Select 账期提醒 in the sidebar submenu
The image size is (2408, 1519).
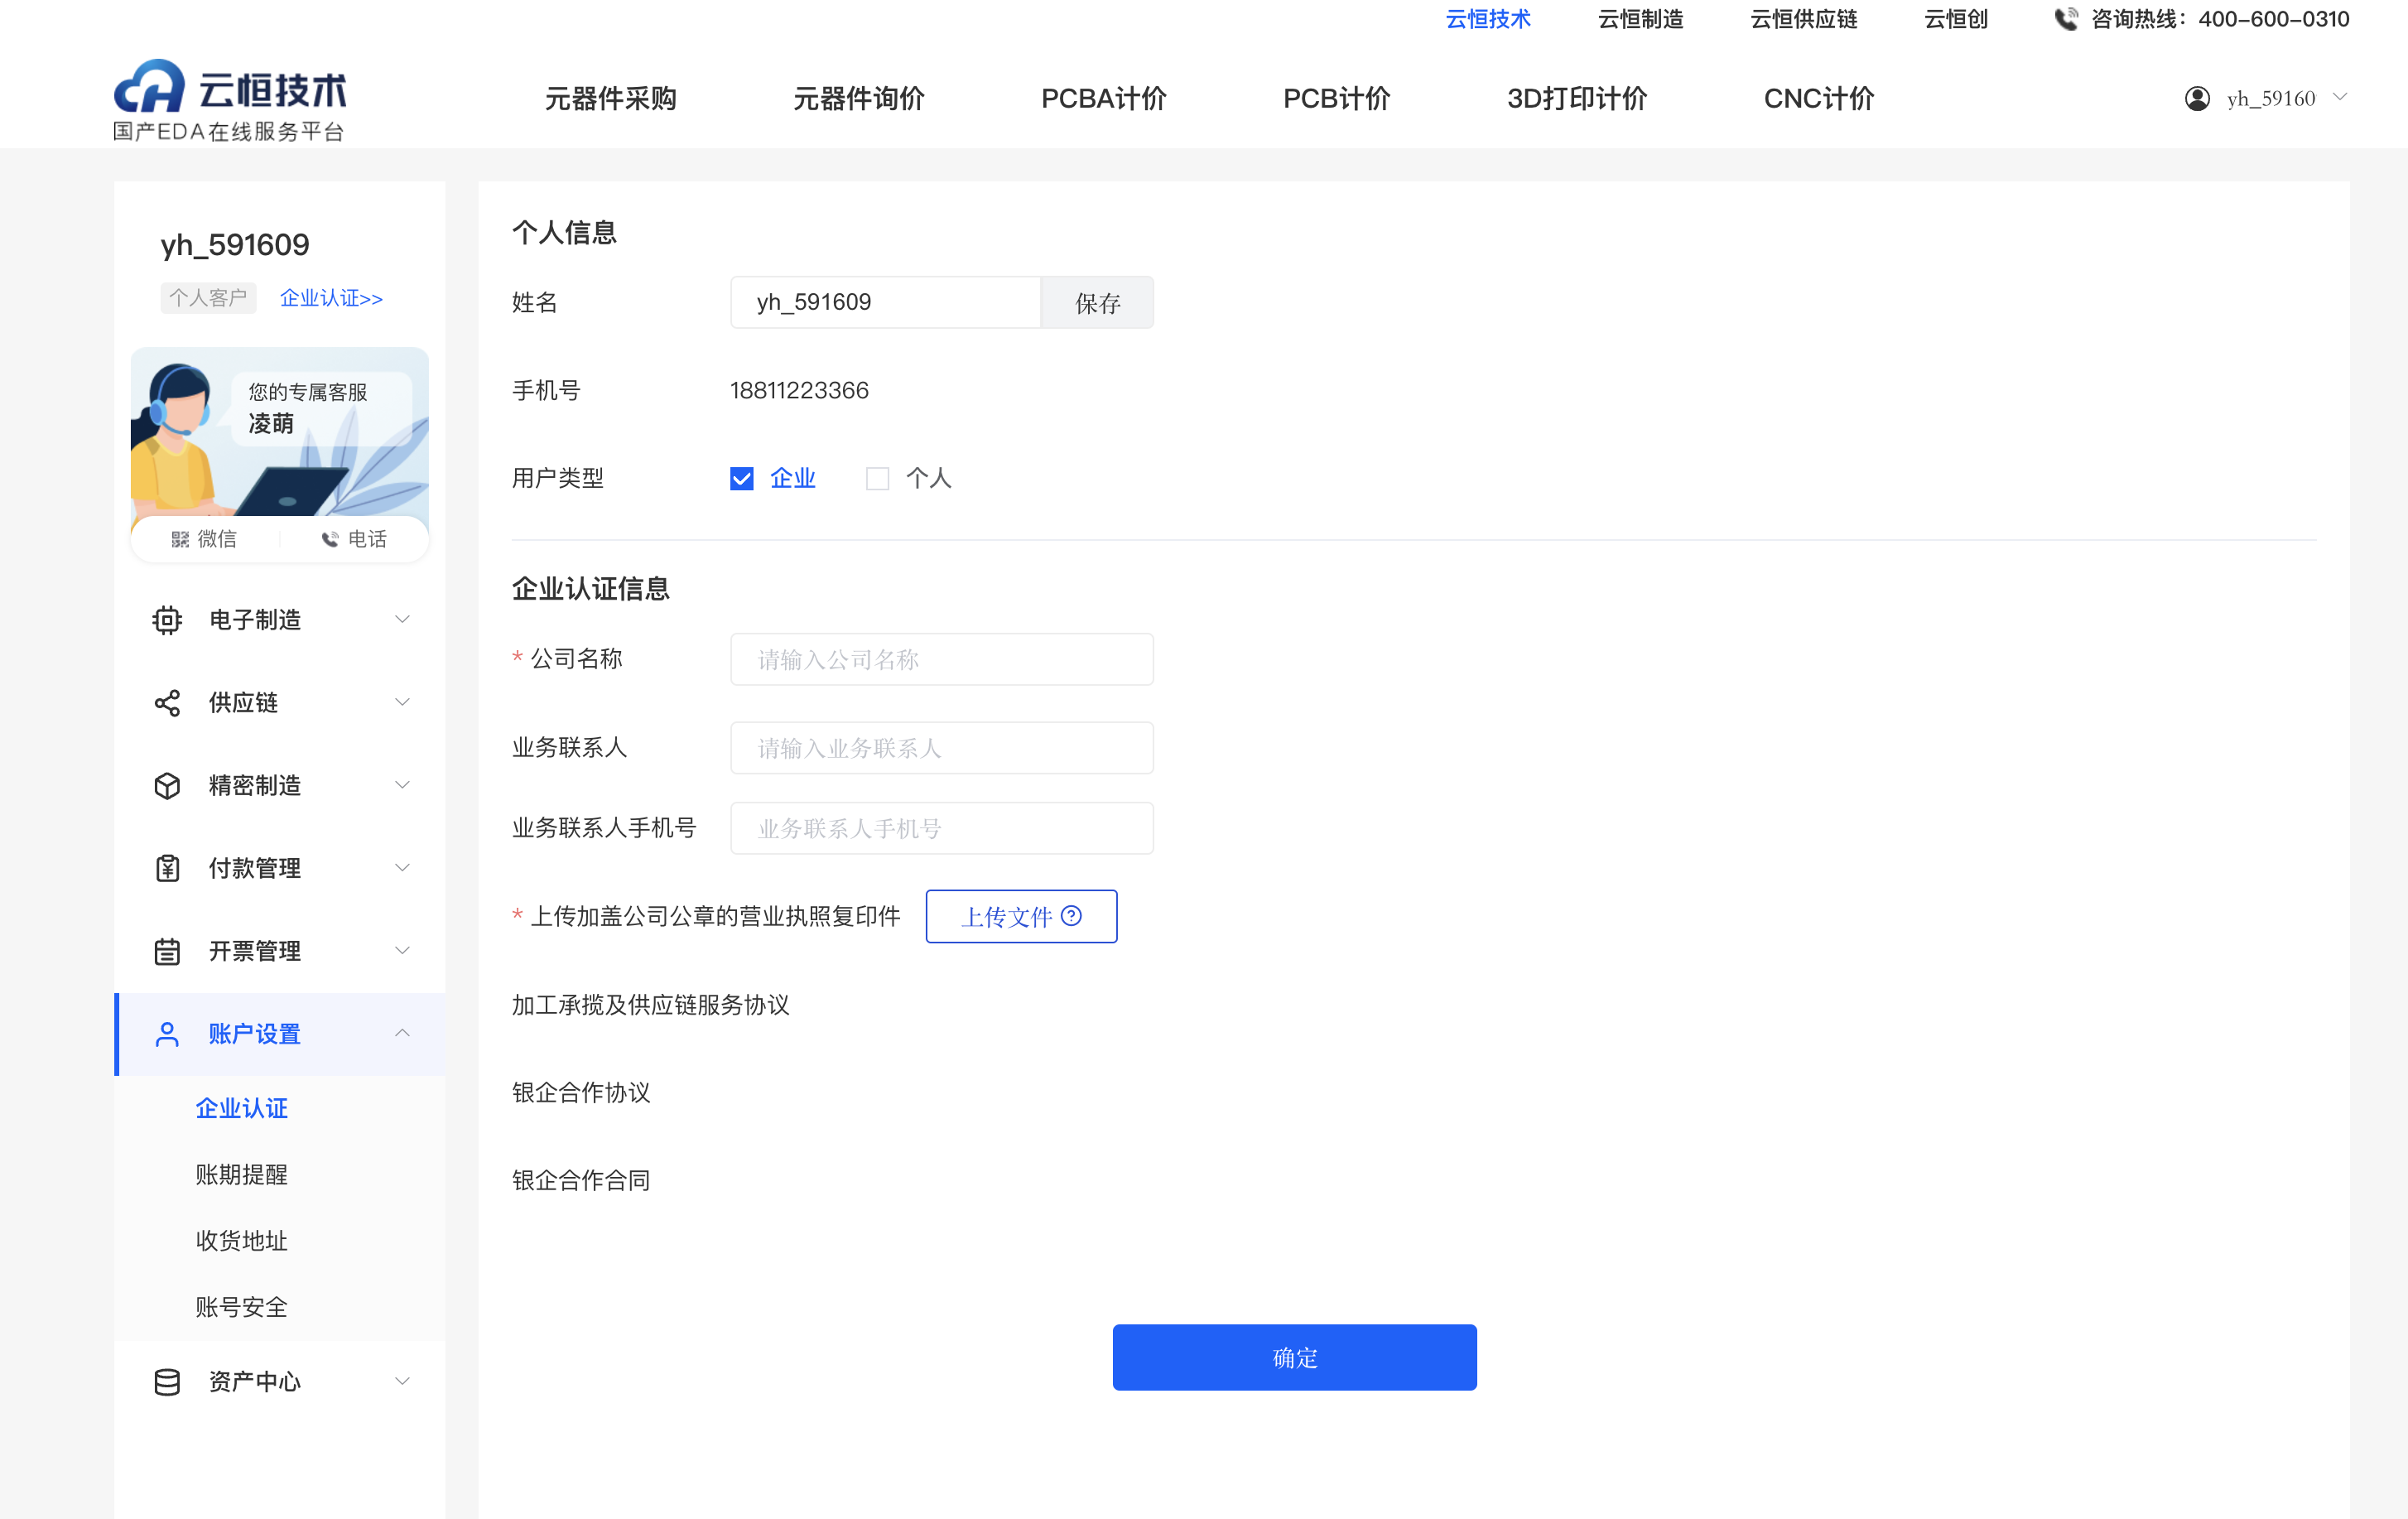pos(242,1174)
